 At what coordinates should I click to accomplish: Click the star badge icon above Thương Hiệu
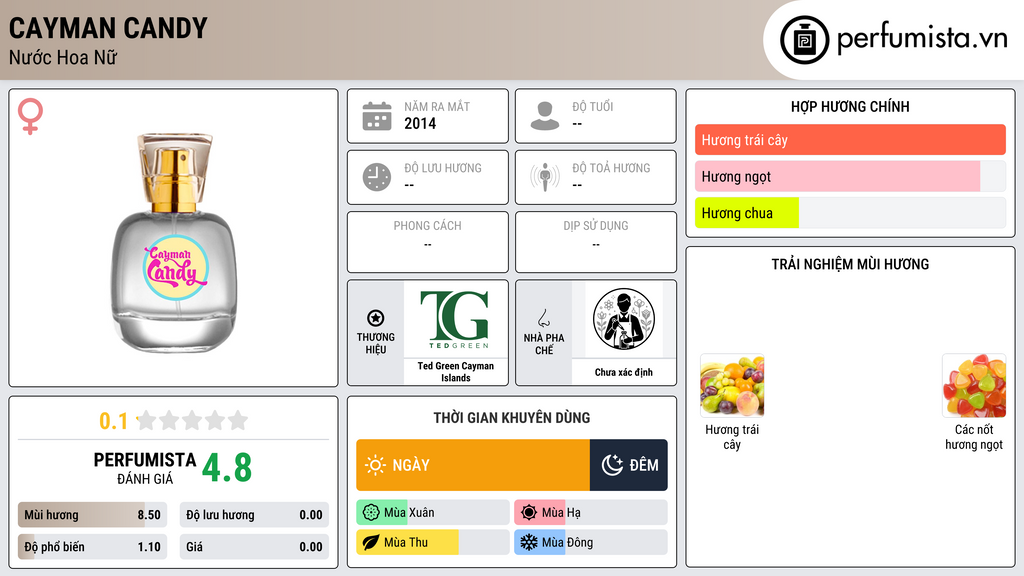click(x=376, y=318)
